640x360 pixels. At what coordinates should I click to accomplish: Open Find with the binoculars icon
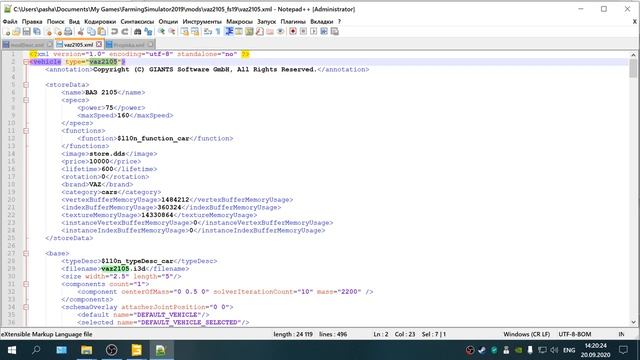coord(138,31)
